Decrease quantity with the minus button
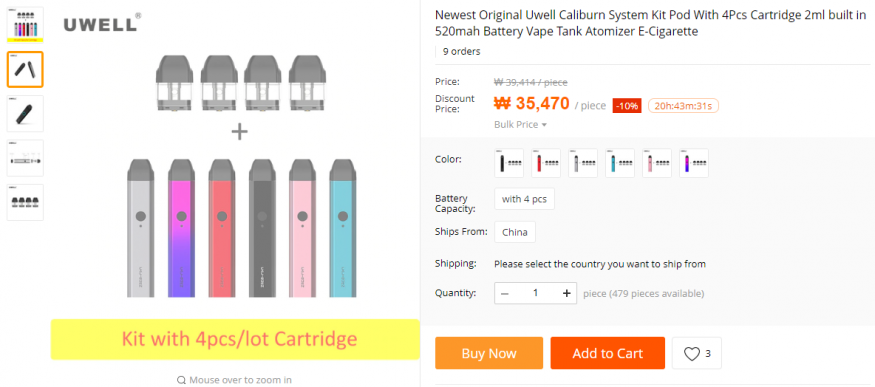The image size is (875, 387). pyautogui.click(x=504, y=293)
